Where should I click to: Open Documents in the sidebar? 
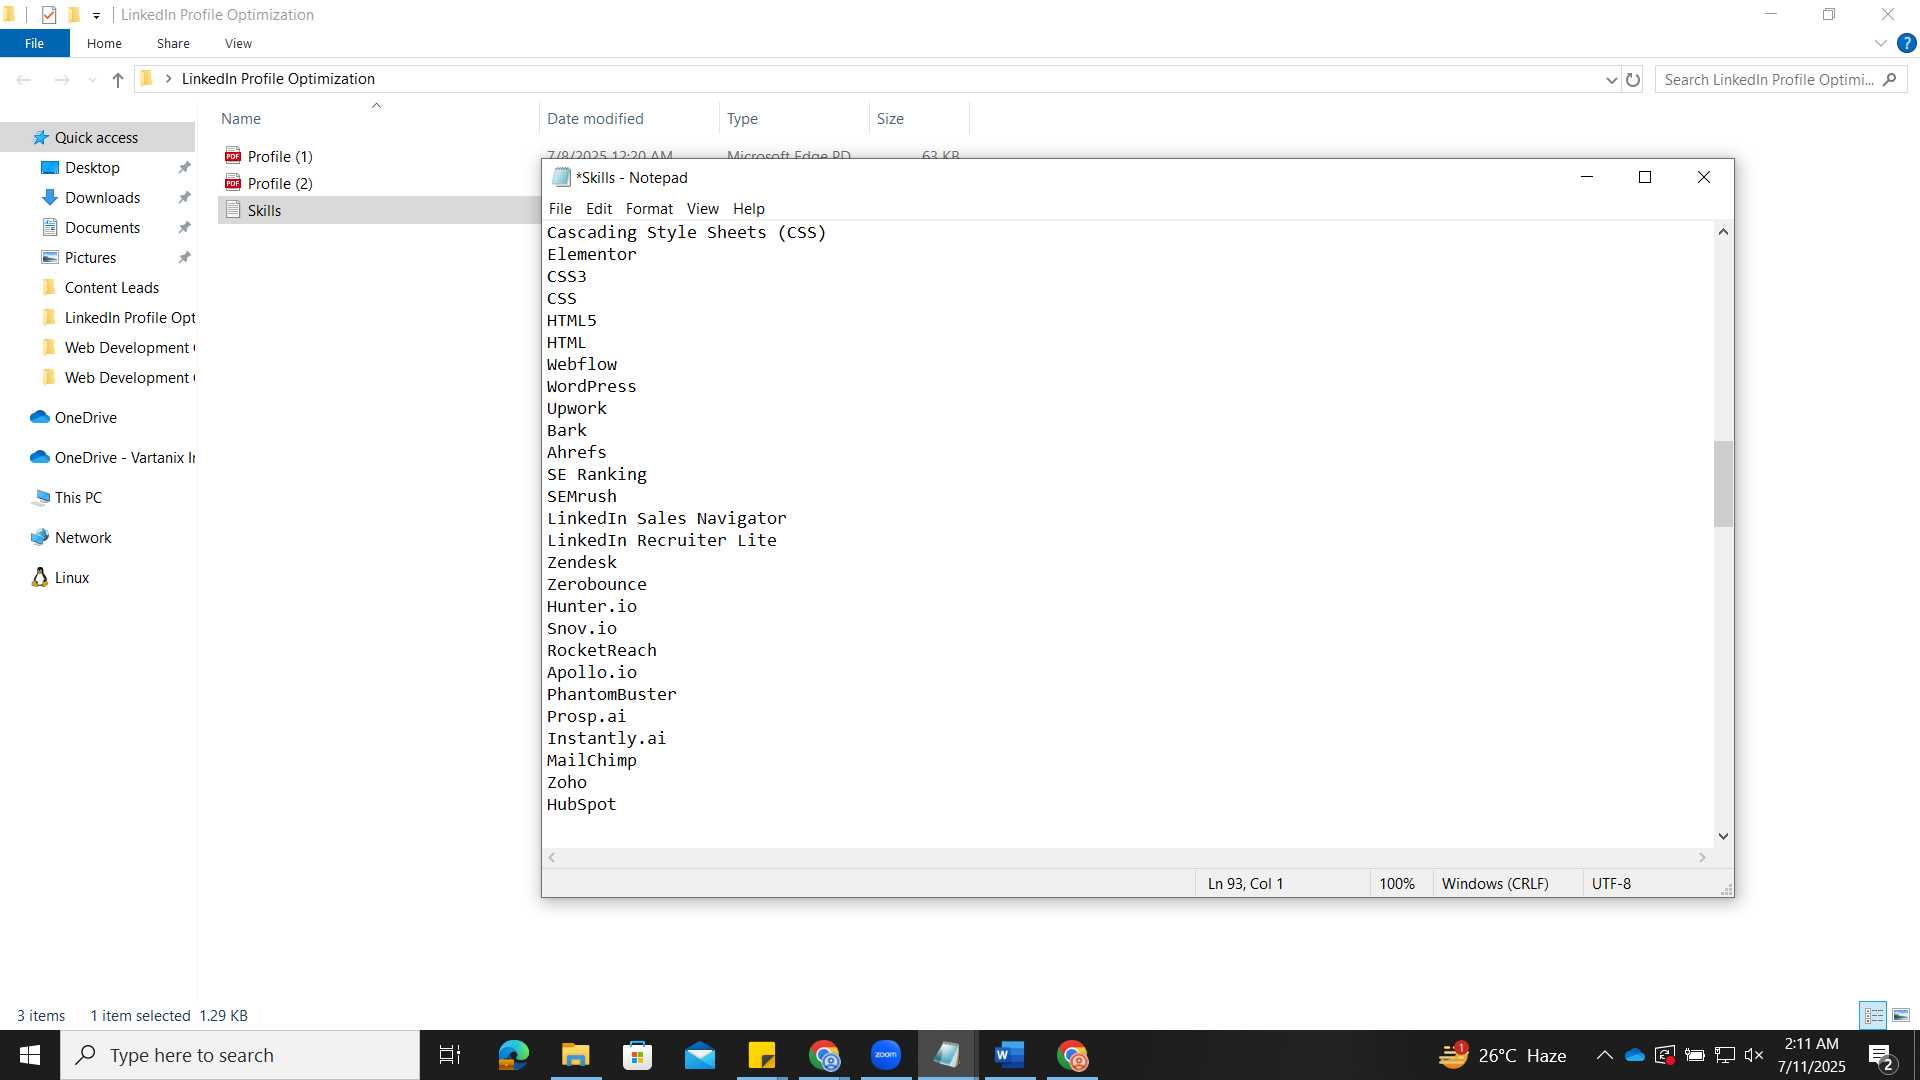102,227
